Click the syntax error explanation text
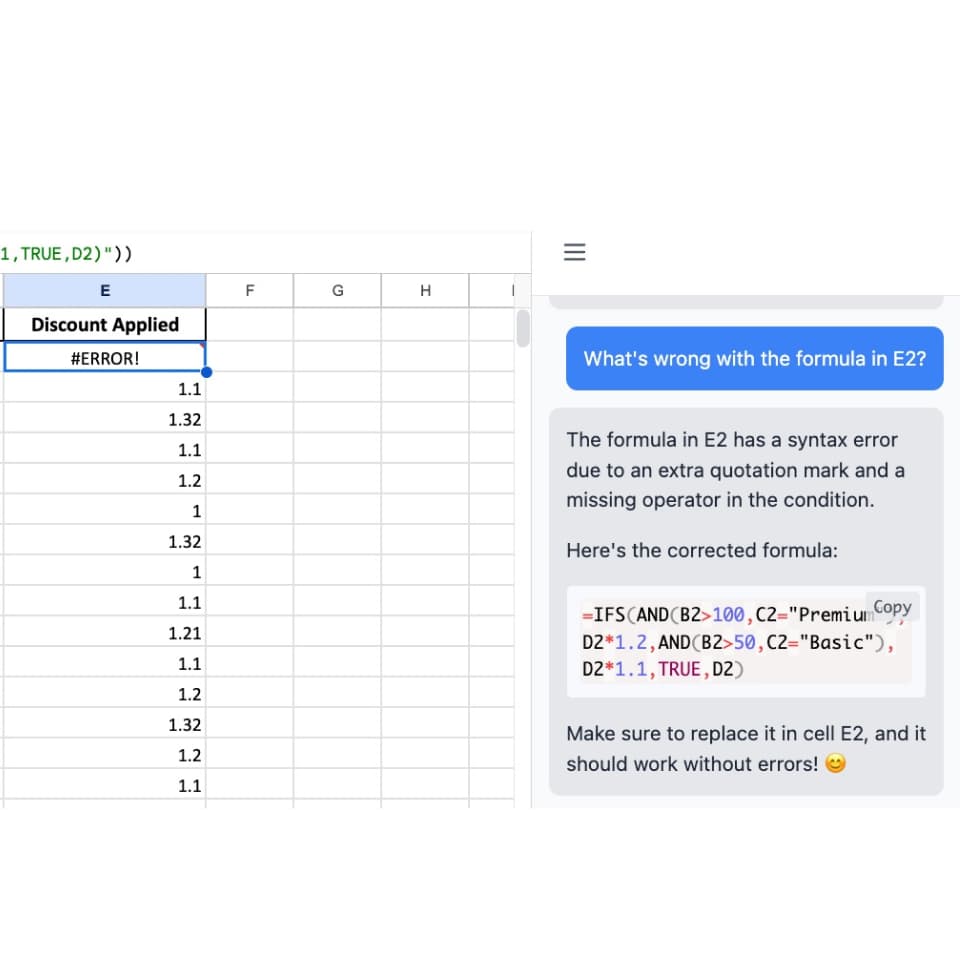The height and width of the screenshot is (960, 960). [x=735, y=470]
